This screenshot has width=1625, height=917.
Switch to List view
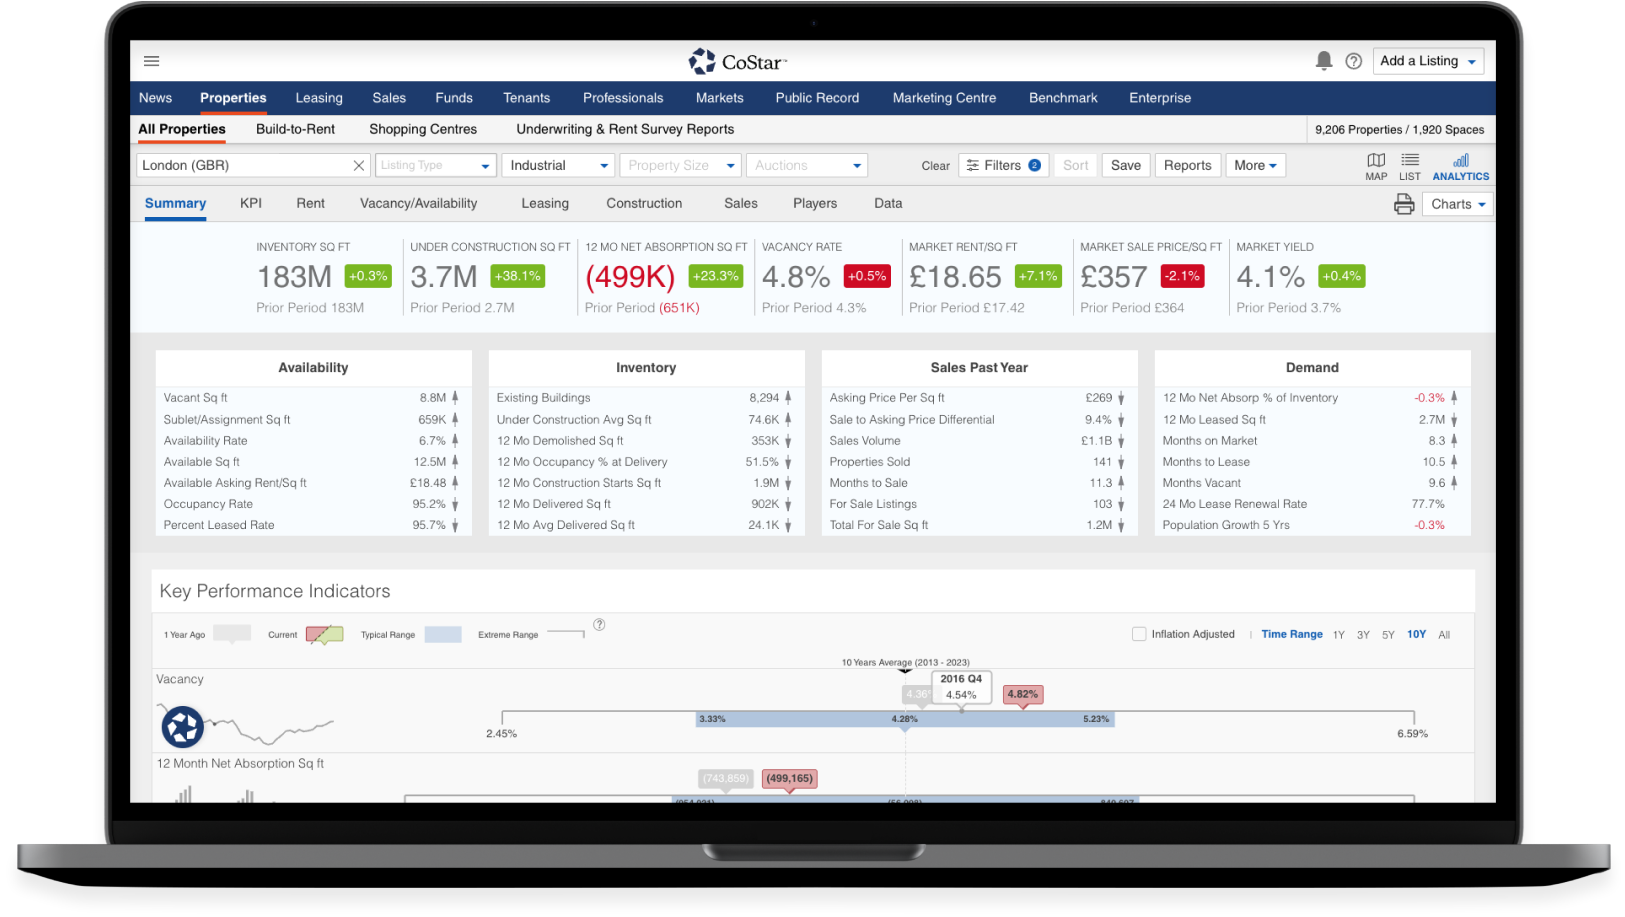click(x=1410, y=166)
